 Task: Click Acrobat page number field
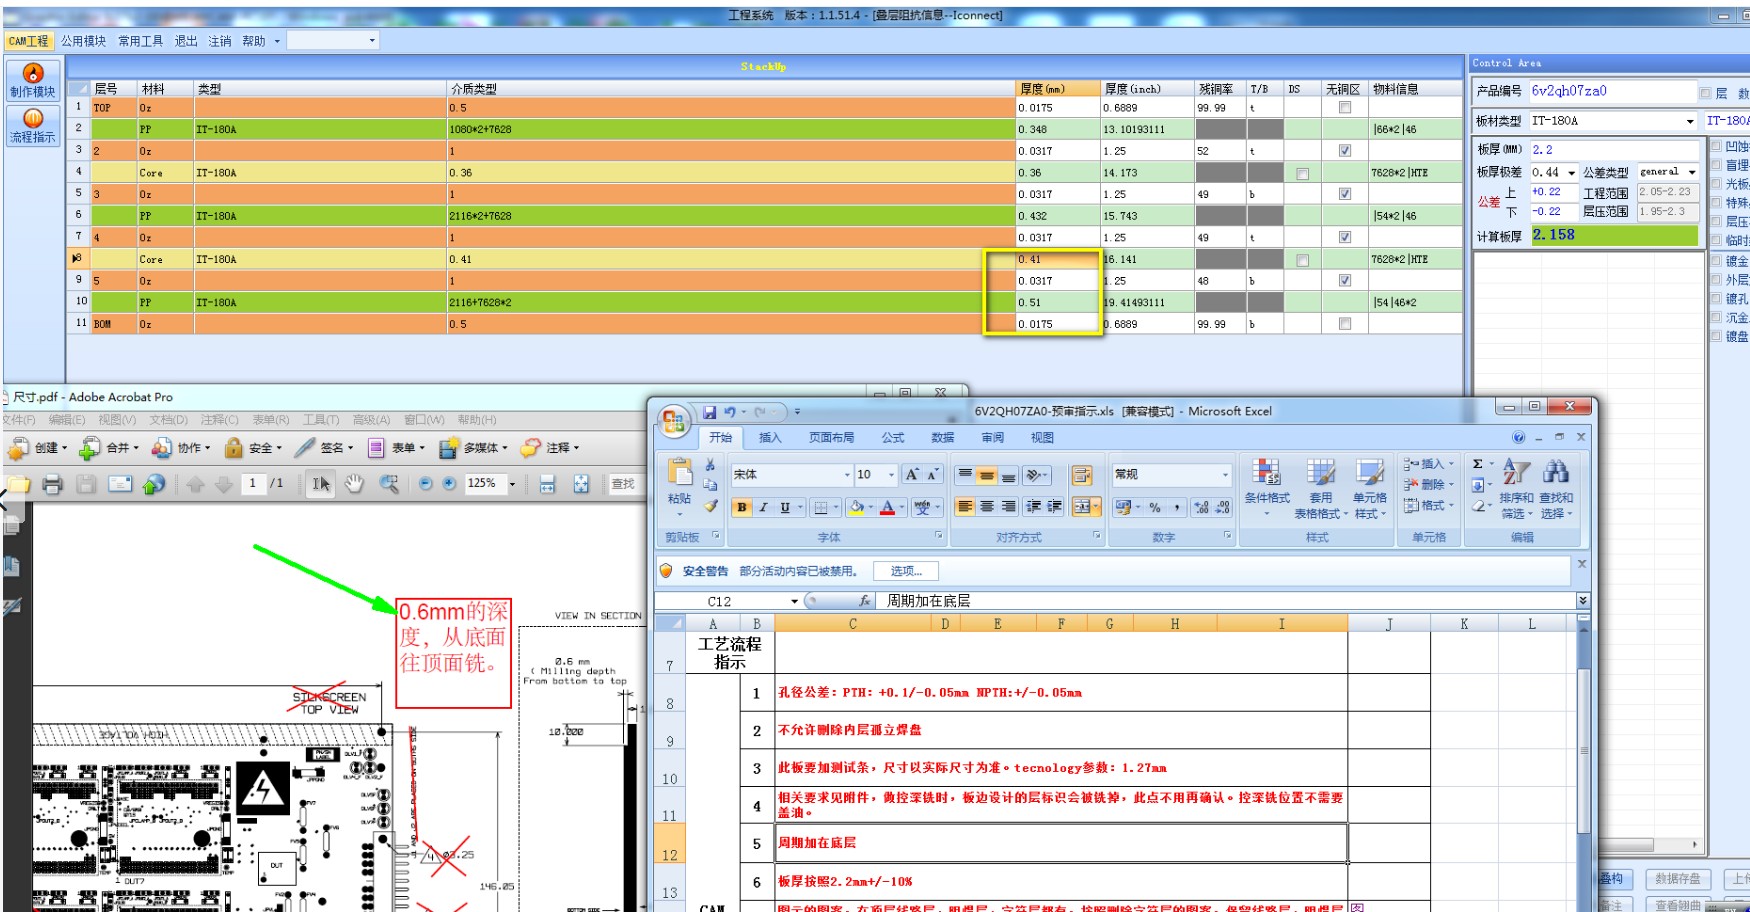coord(254,484)
